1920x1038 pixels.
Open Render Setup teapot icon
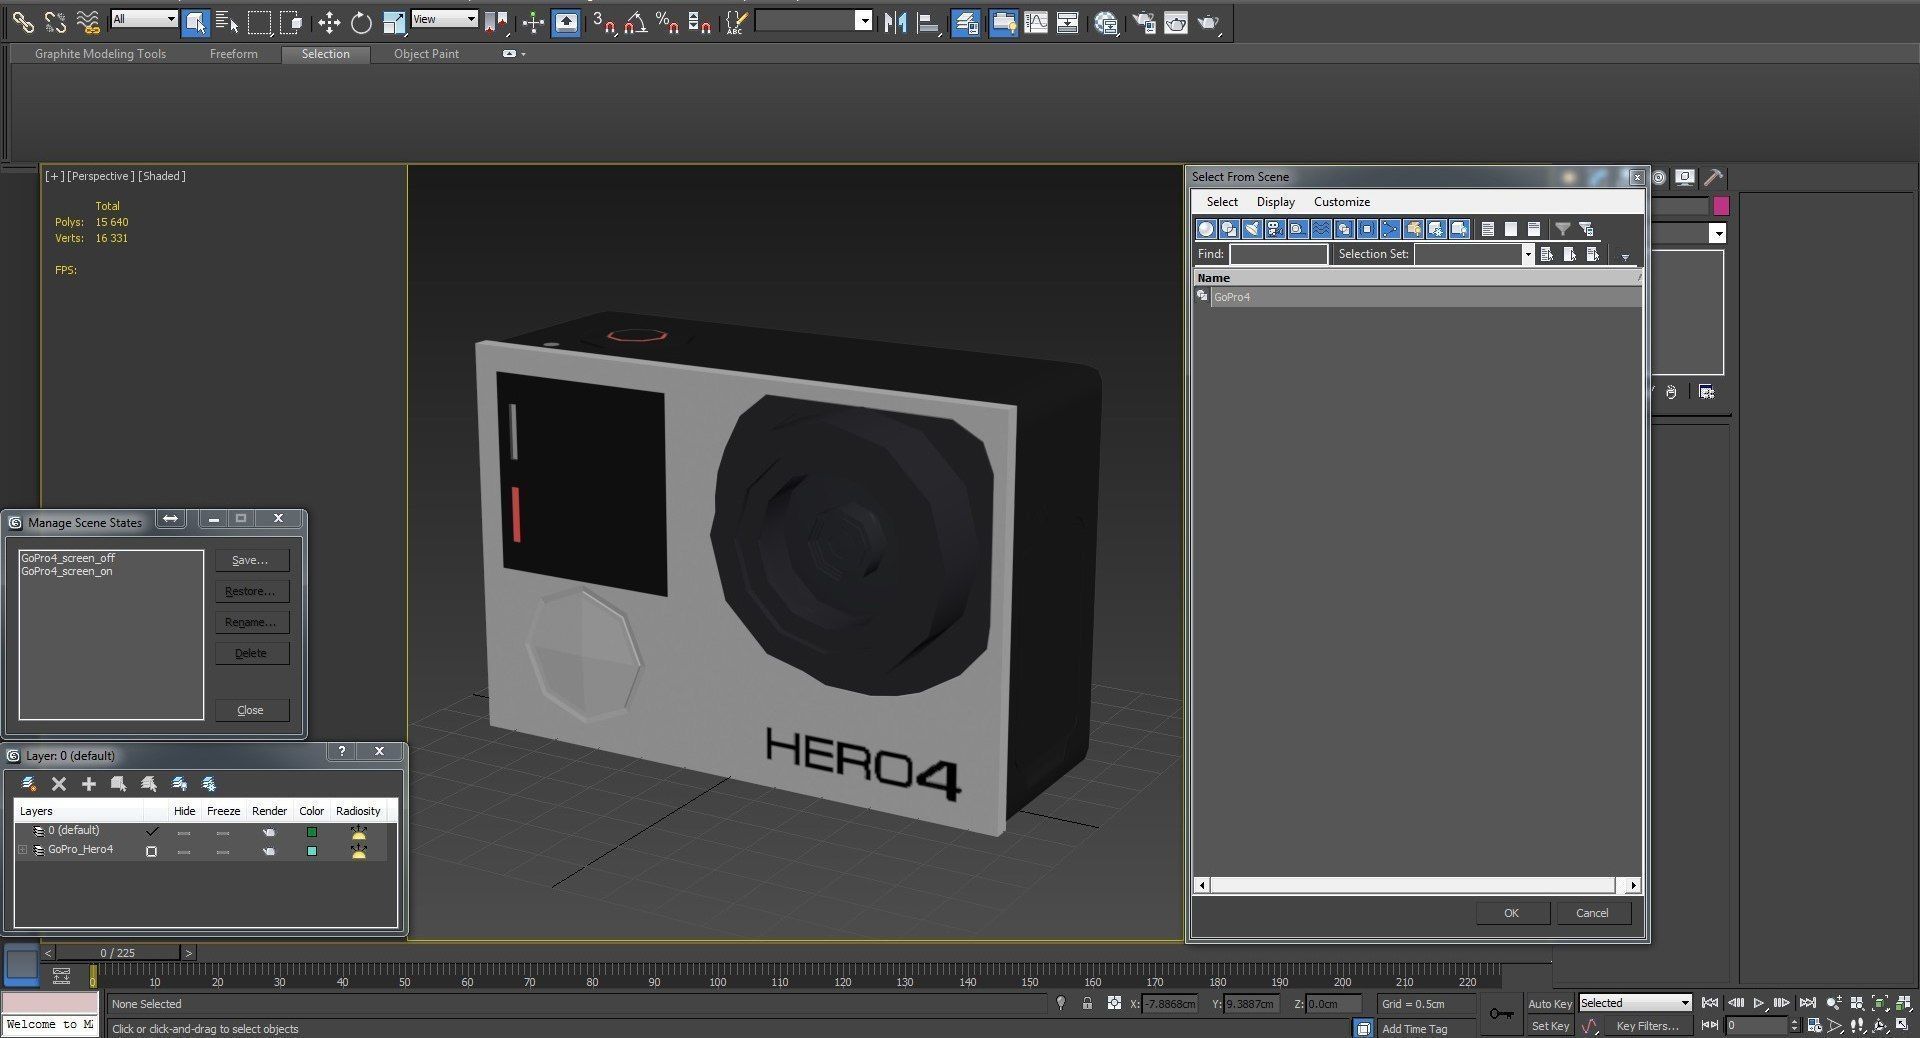click(1144, 22)
